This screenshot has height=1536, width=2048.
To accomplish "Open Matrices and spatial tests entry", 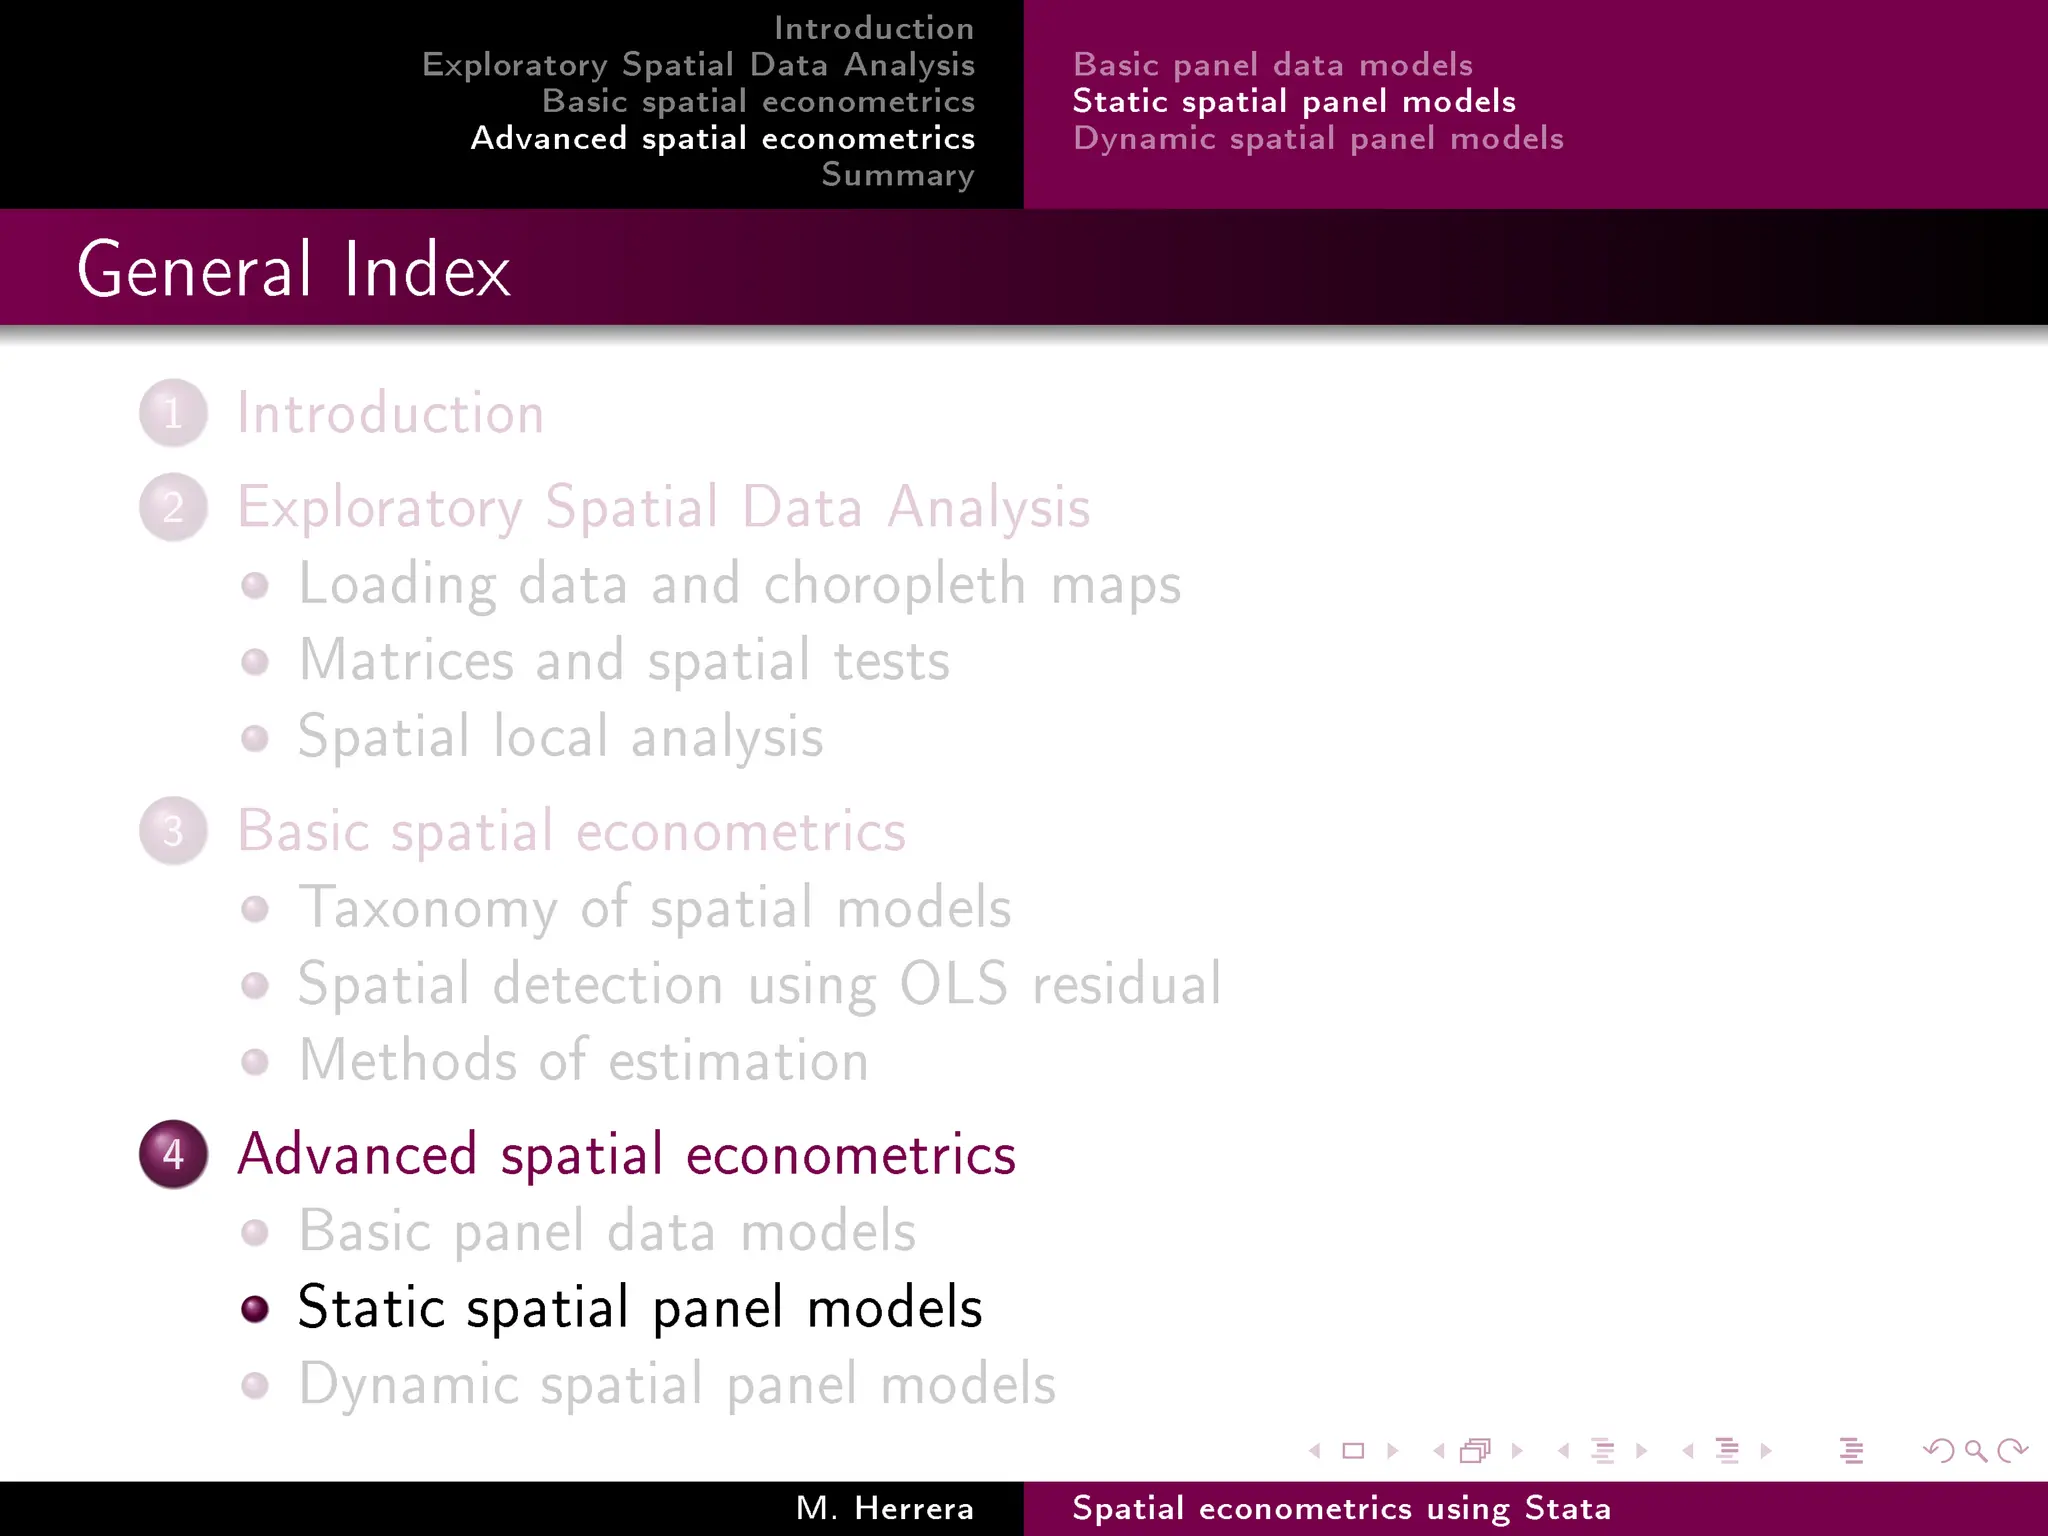I will point(624,661).
